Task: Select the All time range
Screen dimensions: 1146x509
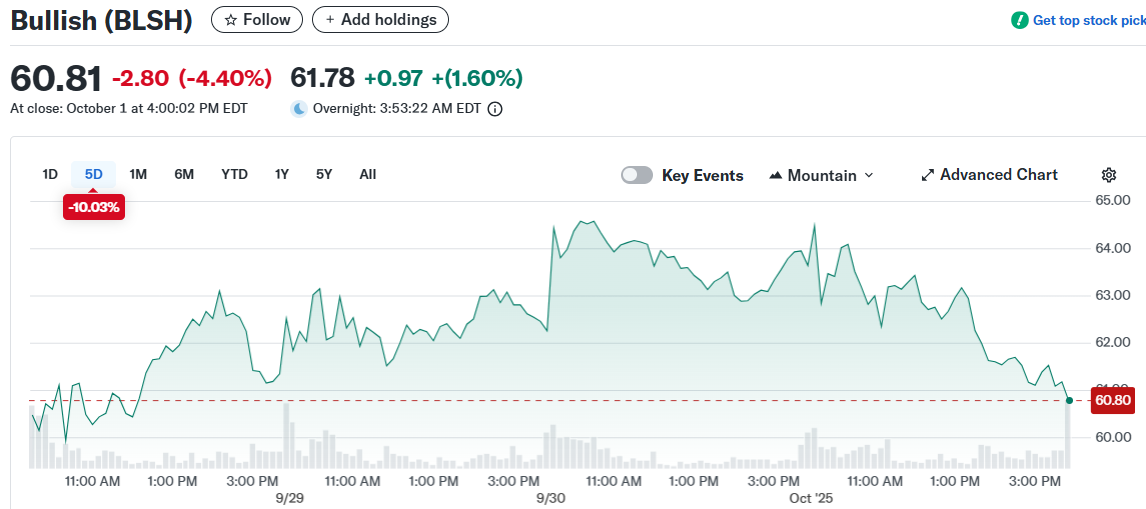Action: 368,174
